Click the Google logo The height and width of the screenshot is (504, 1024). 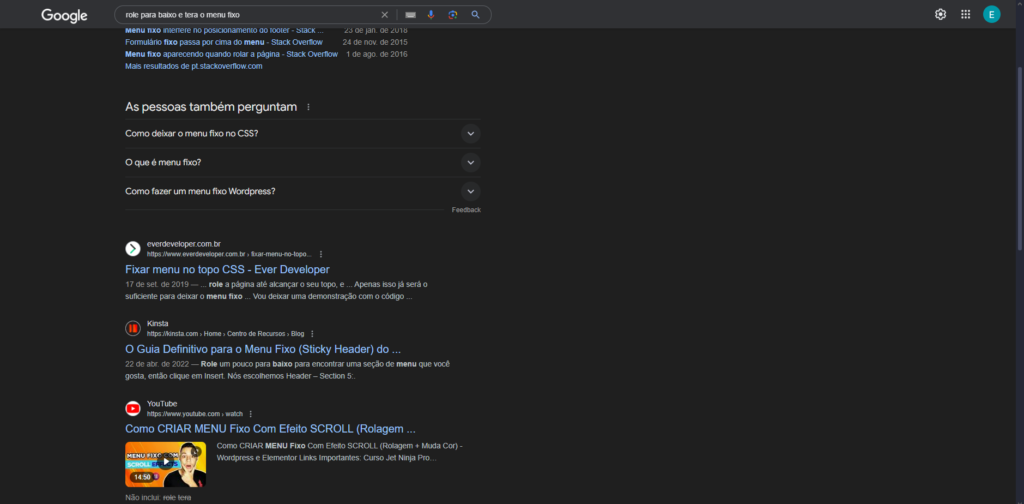pyautogui.click(x=64, y=15)
